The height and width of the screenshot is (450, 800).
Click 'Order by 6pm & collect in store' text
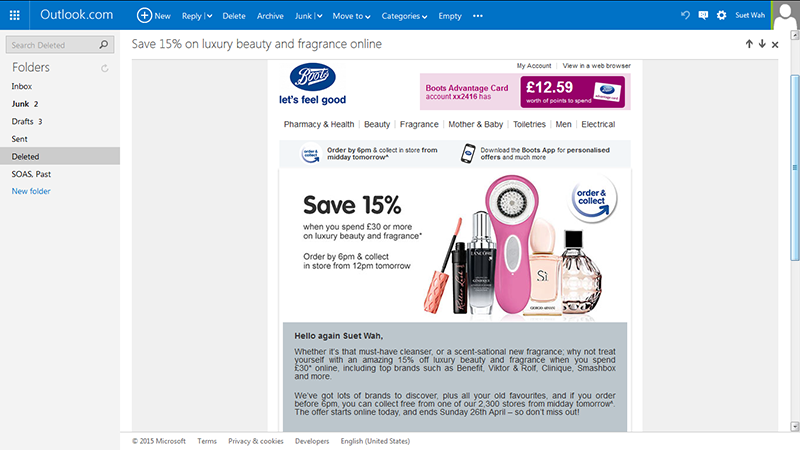click(382, 154)
